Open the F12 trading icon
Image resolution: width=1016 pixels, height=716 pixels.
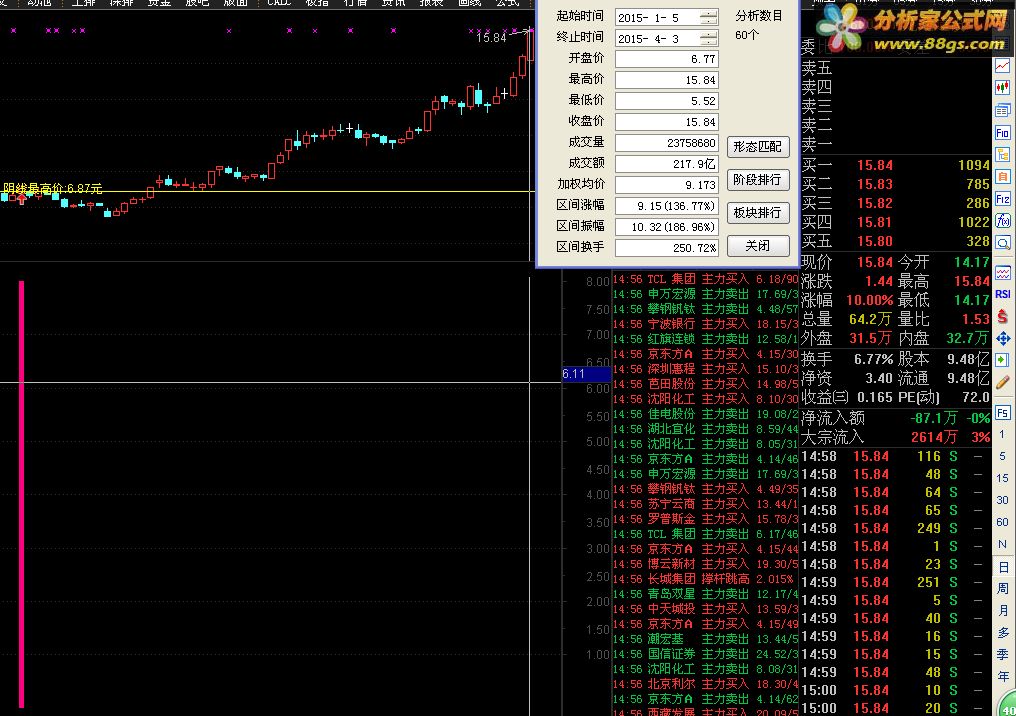1002,199
